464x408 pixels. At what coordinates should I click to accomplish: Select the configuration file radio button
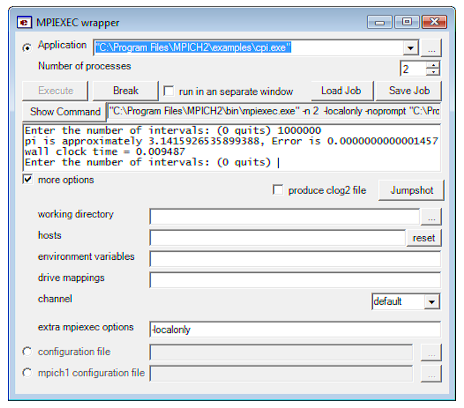[27, 352]
